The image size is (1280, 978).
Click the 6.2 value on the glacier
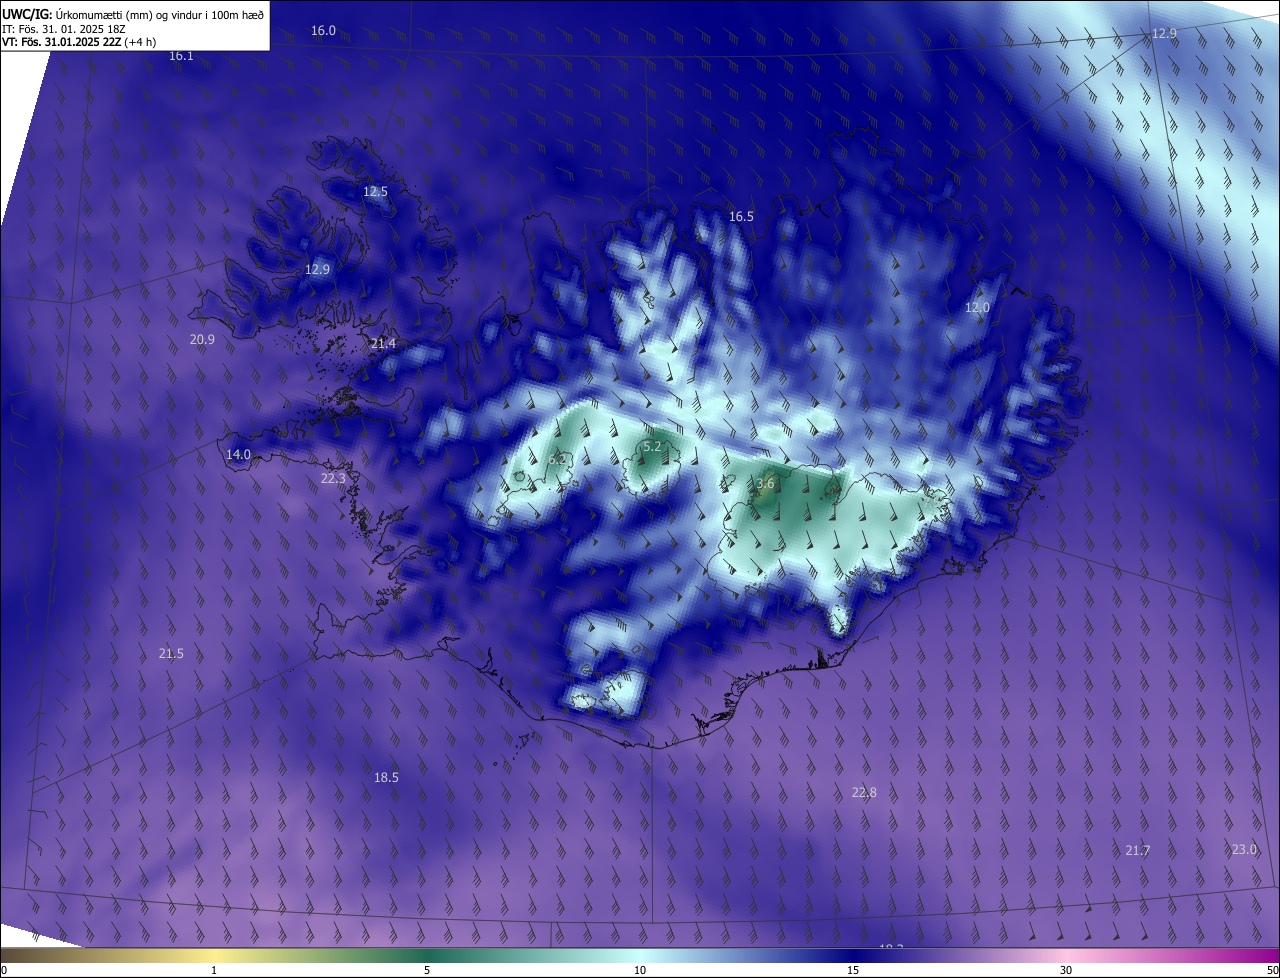click(x=558, y=459)
